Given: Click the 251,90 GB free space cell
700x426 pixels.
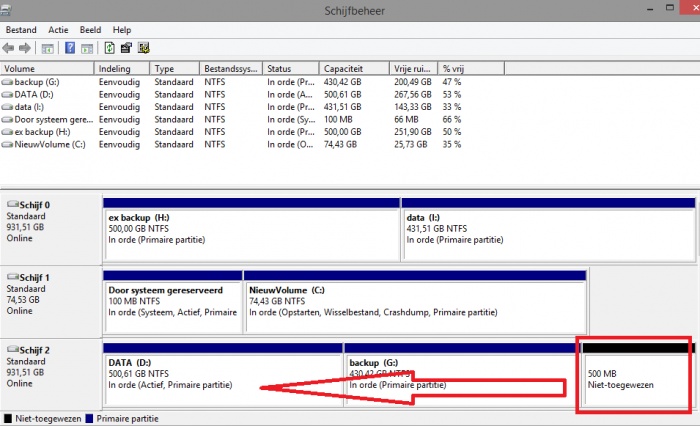Looking at the screenshot, I should (412, 132).
